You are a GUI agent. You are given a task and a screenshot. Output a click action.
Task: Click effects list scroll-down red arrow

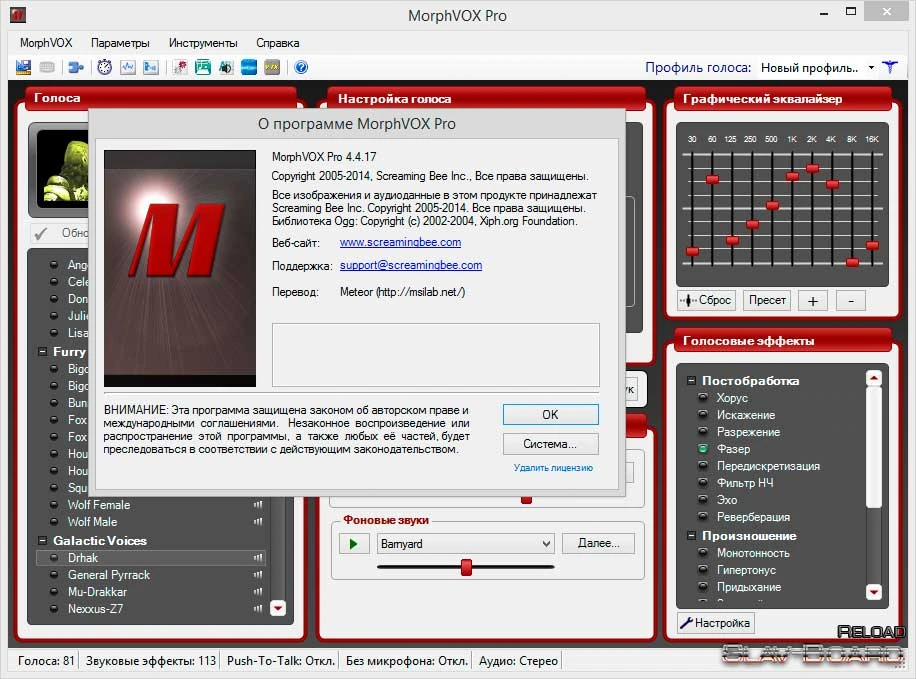[x=873, y=592]
